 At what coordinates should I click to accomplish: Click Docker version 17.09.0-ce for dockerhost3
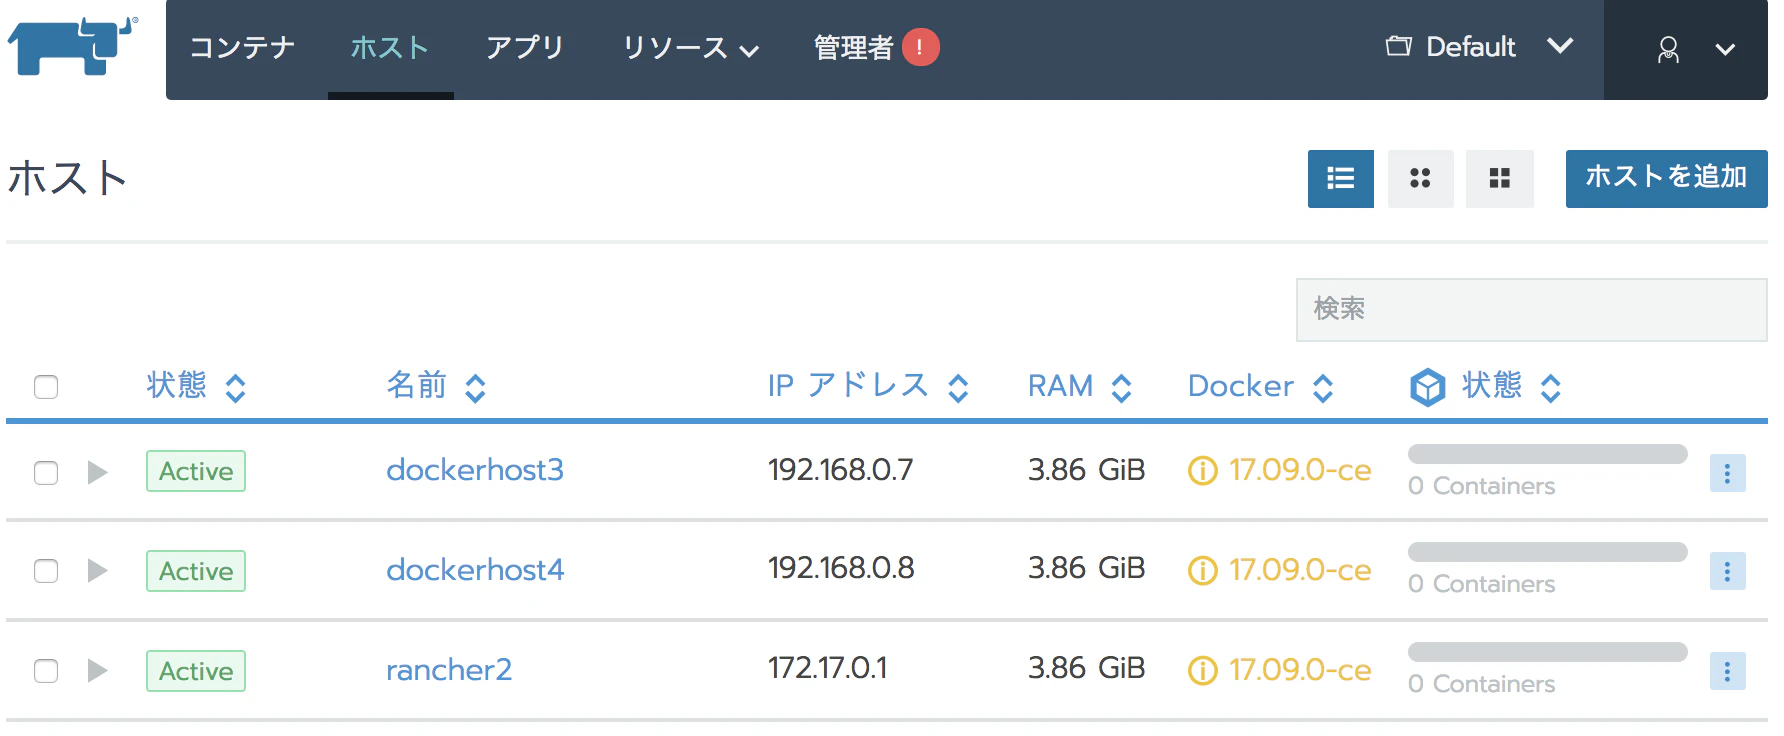(x=1300, y=470)
